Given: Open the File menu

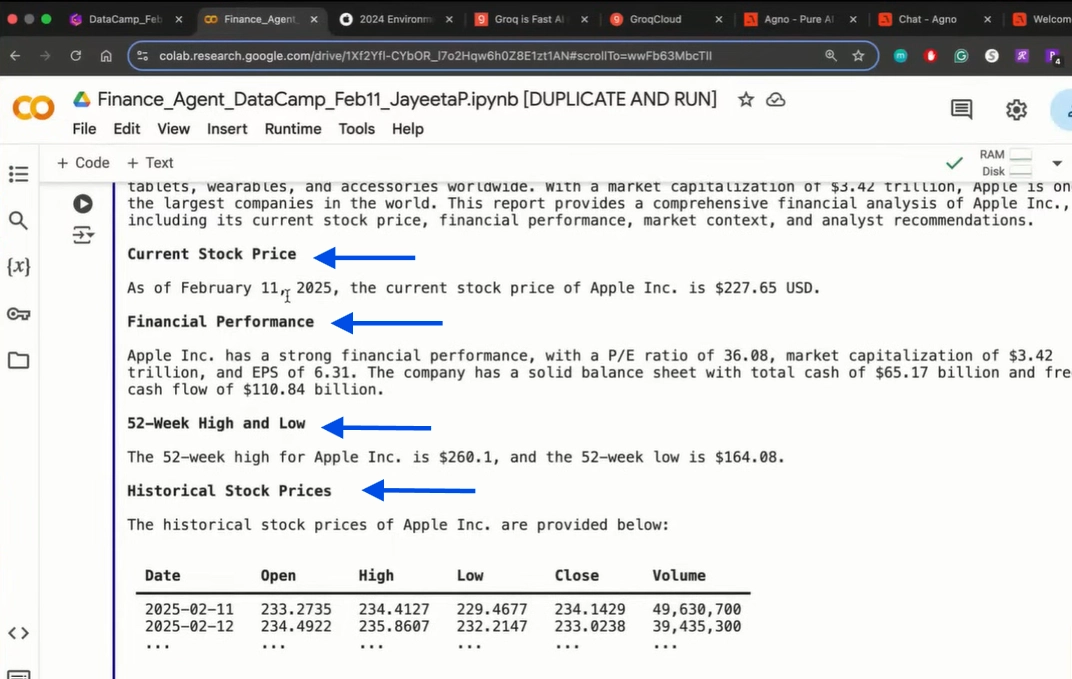Looking at the screenshot, I should click(x=84, y=129).
